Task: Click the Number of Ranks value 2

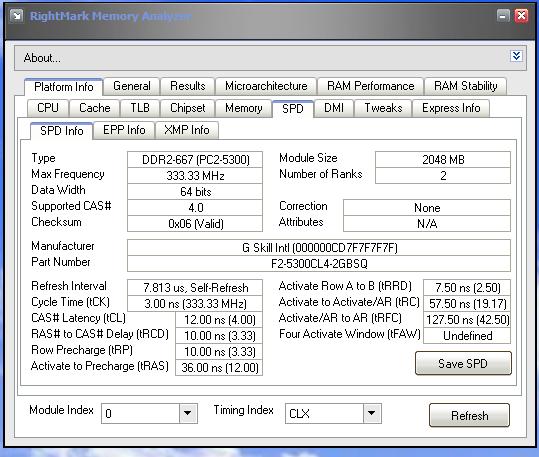Action: (x=443, y=176)
